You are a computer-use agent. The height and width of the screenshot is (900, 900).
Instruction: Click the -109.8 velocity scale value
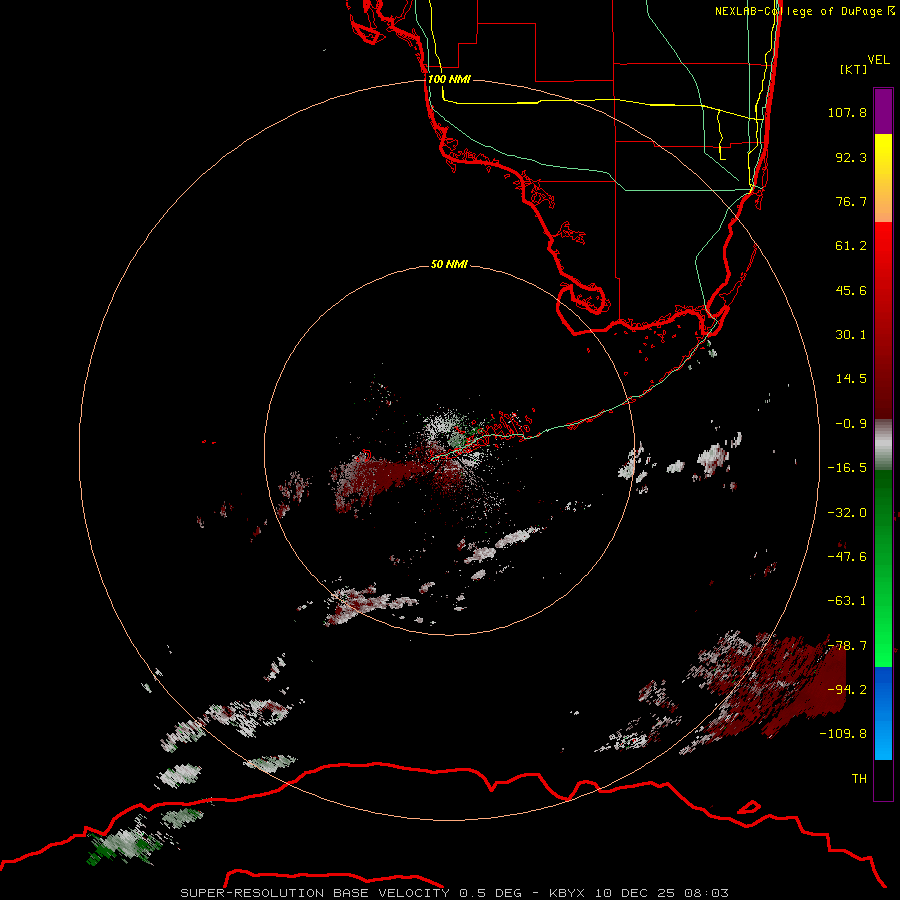[843, 734]
